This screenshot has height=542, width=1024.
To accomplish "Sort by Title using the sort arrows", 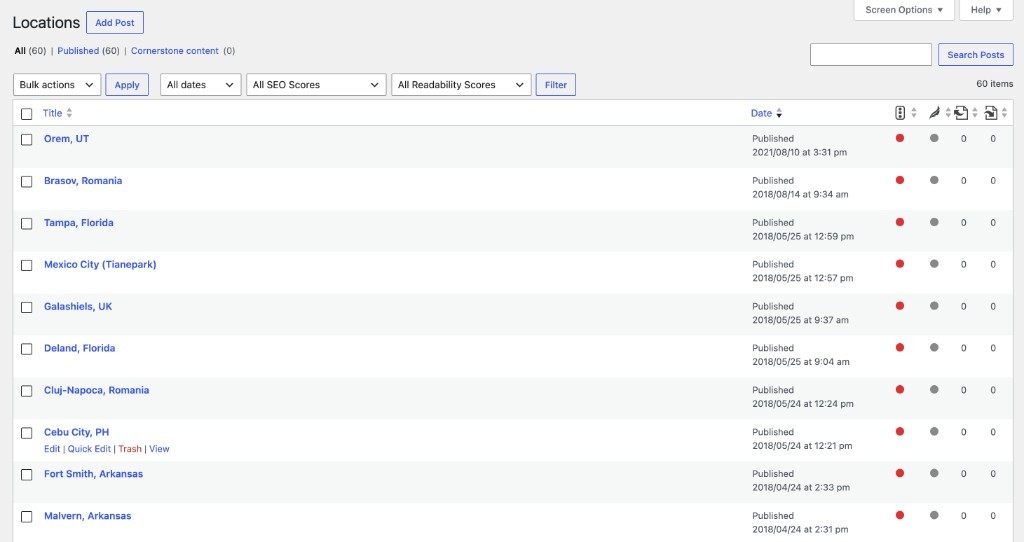I will pyautogui.click(x=69, y=113).
